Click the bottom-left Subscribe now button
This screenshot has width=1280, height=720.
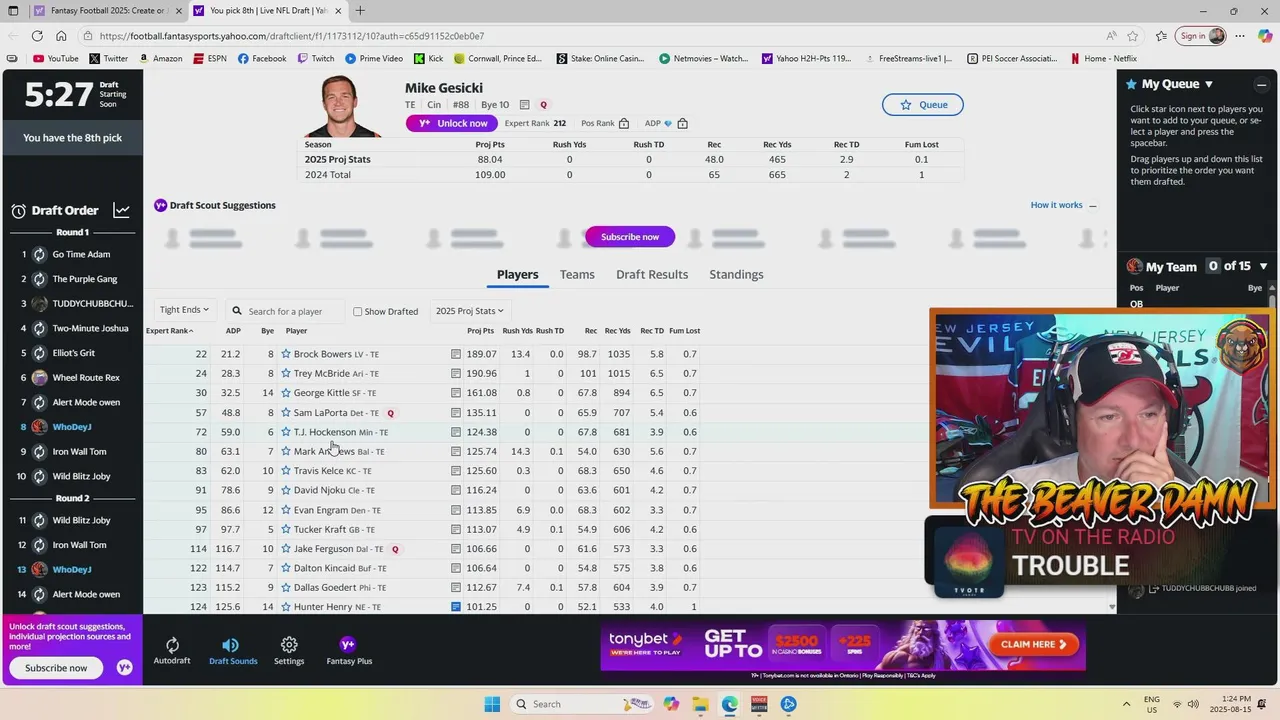[x=56, y=668]
